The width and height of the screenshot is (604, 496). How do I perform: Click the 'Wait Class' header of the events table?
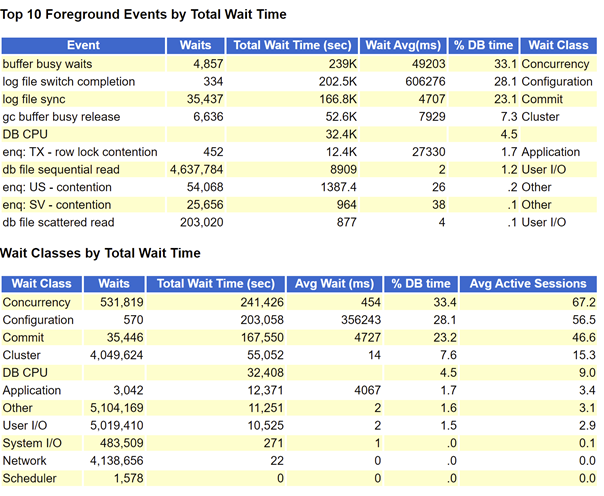coord(558,45)
